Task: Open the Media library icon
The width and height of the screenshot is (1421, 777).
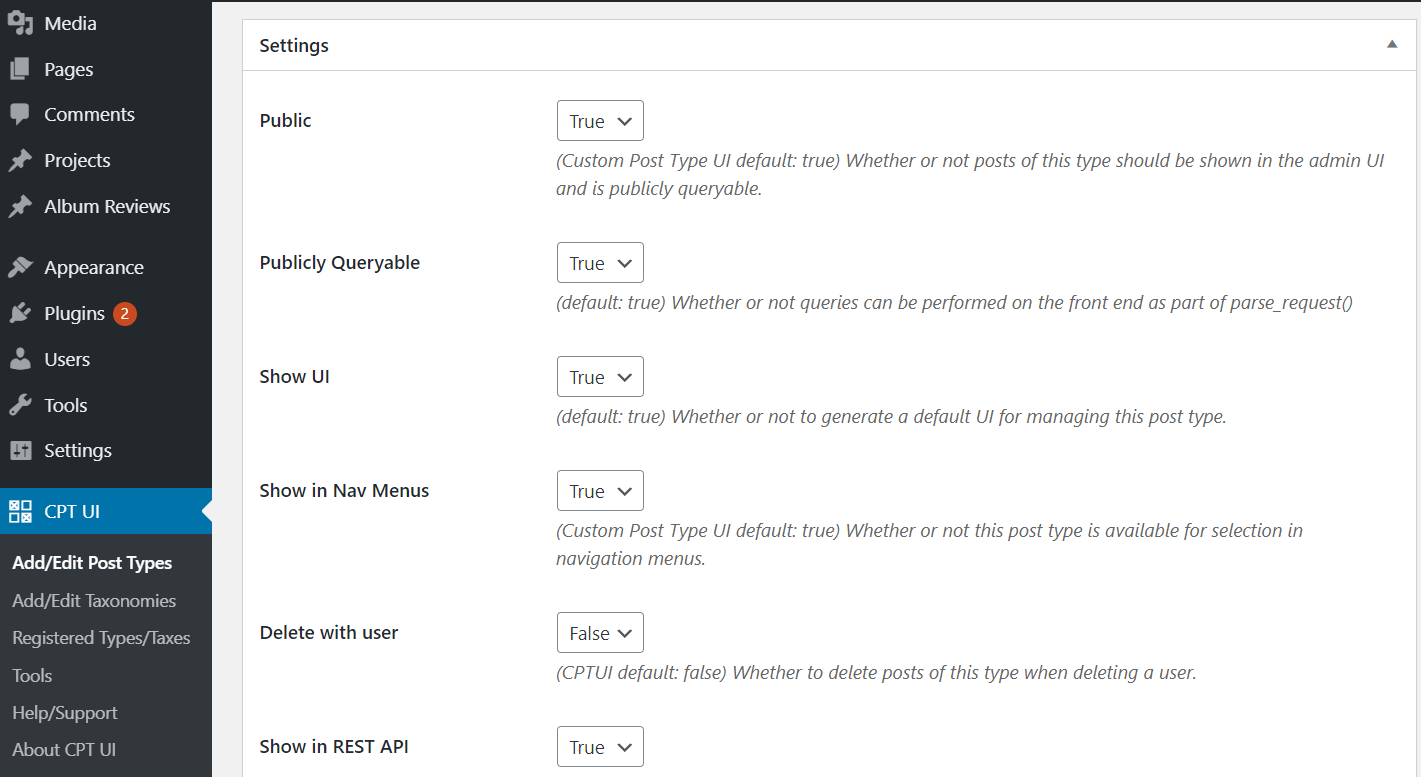Action: (x=20, y=22)
